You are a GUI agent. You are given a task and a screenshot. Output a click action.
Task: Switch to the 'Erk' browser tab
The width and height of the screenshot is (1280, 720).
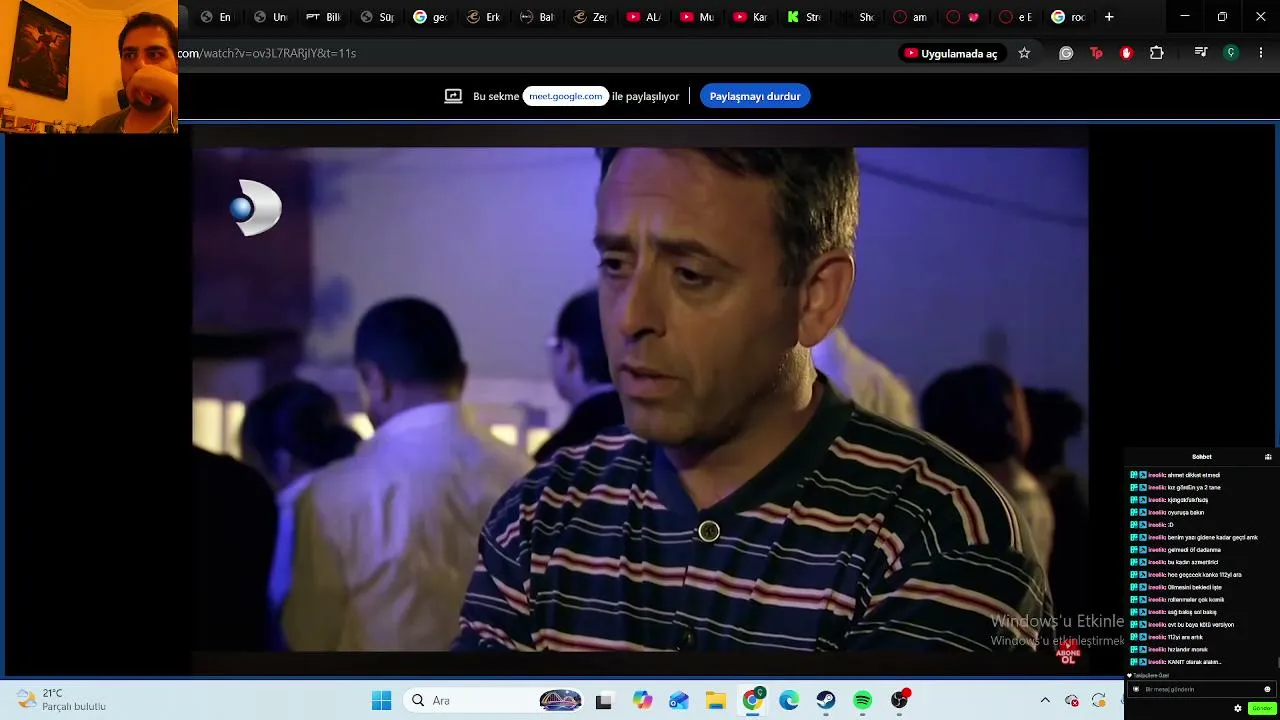click(x=483, y=17)
